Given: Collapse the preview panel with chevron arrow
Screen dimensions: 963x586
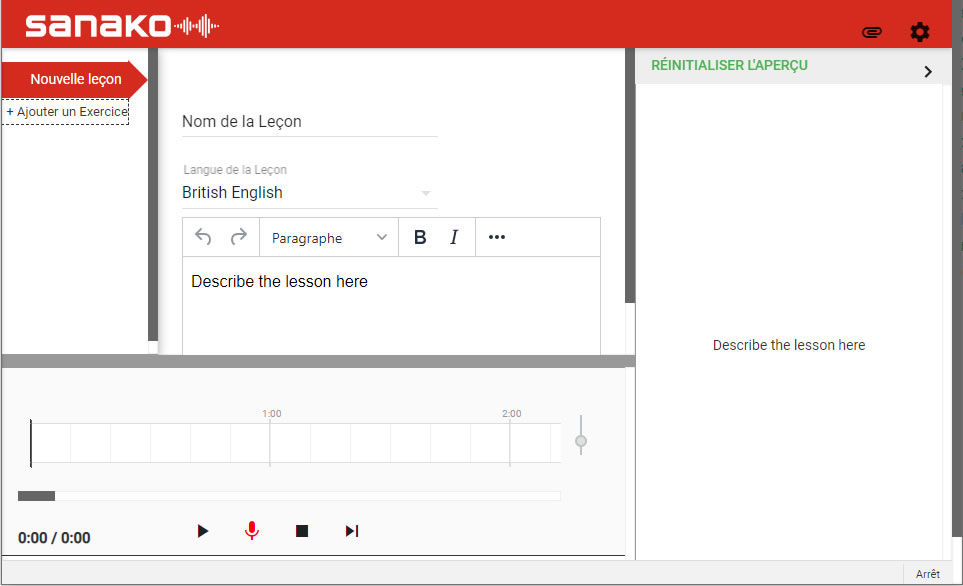Looking at the screenshot, I should tap(928, 71).
